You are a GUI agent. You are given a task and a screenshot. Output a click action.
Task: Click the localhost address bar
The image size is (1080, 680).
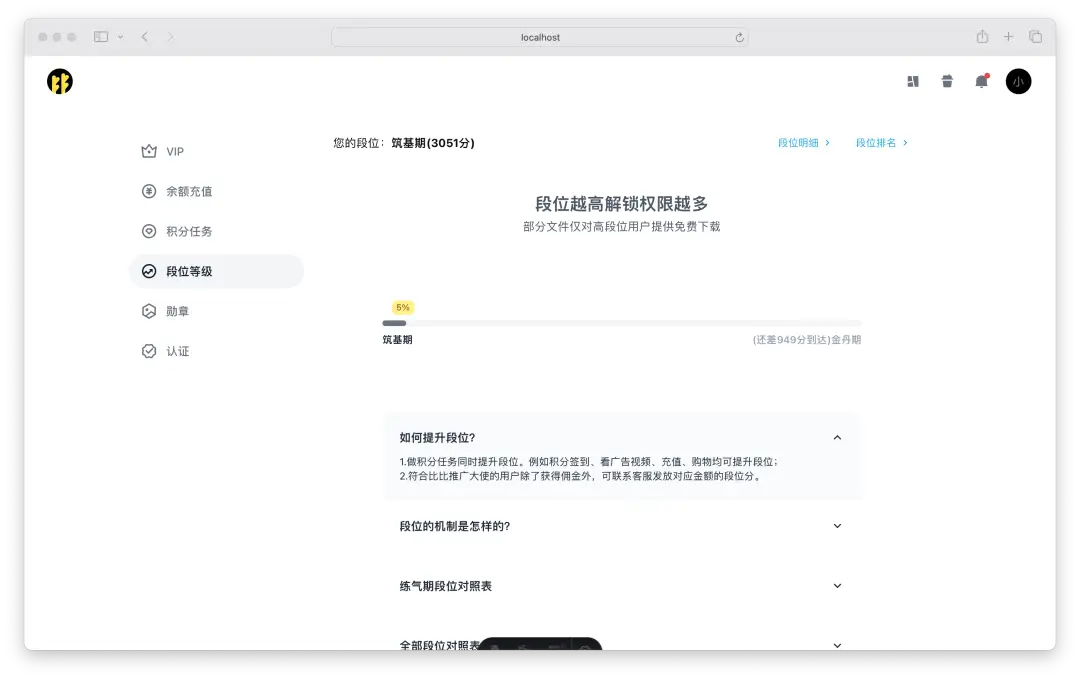point(540,36)
